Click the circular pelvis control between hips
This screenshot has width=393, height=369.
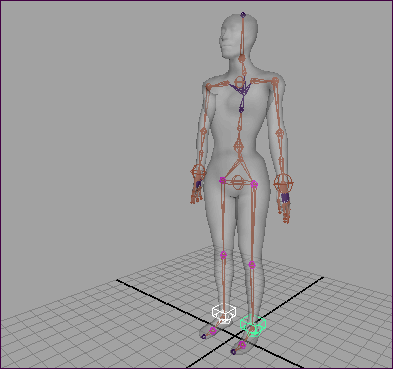click(x=238, y=182)
